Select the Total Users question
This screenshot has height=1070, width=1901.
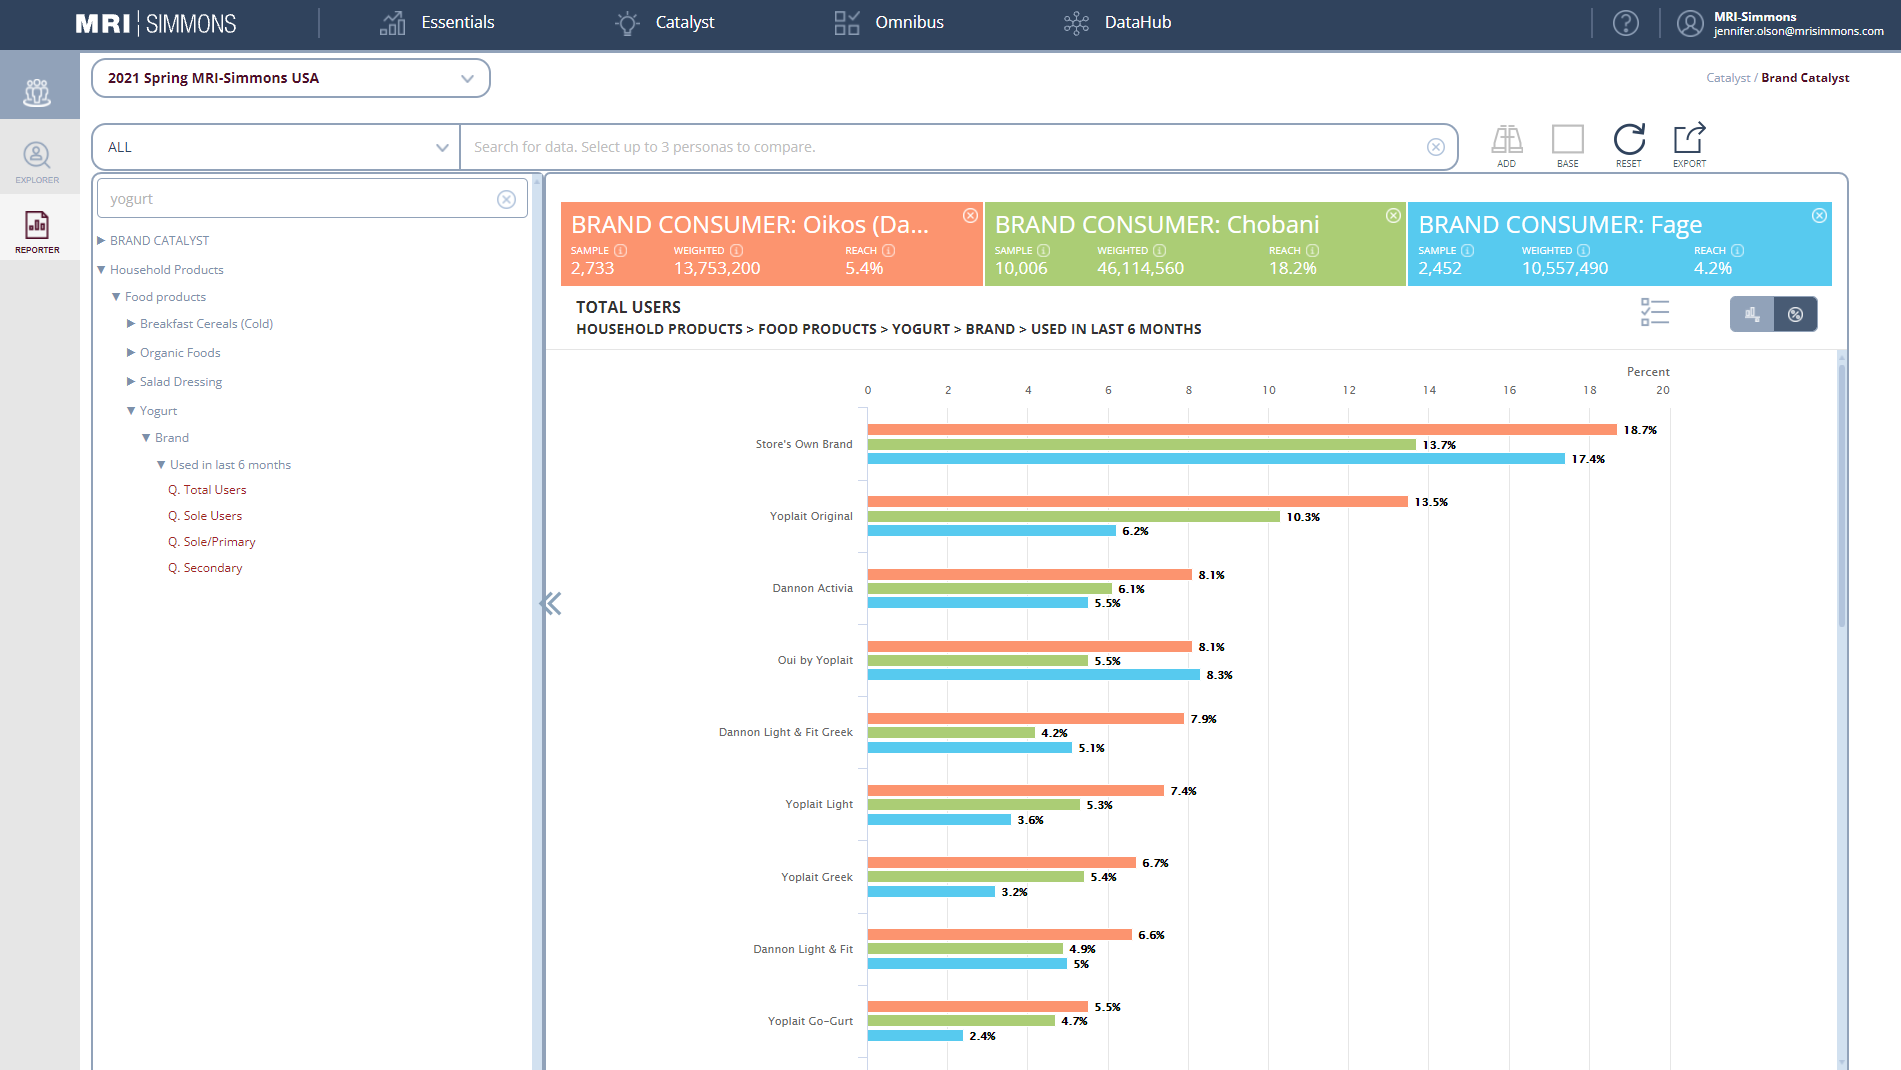[207, 490]
